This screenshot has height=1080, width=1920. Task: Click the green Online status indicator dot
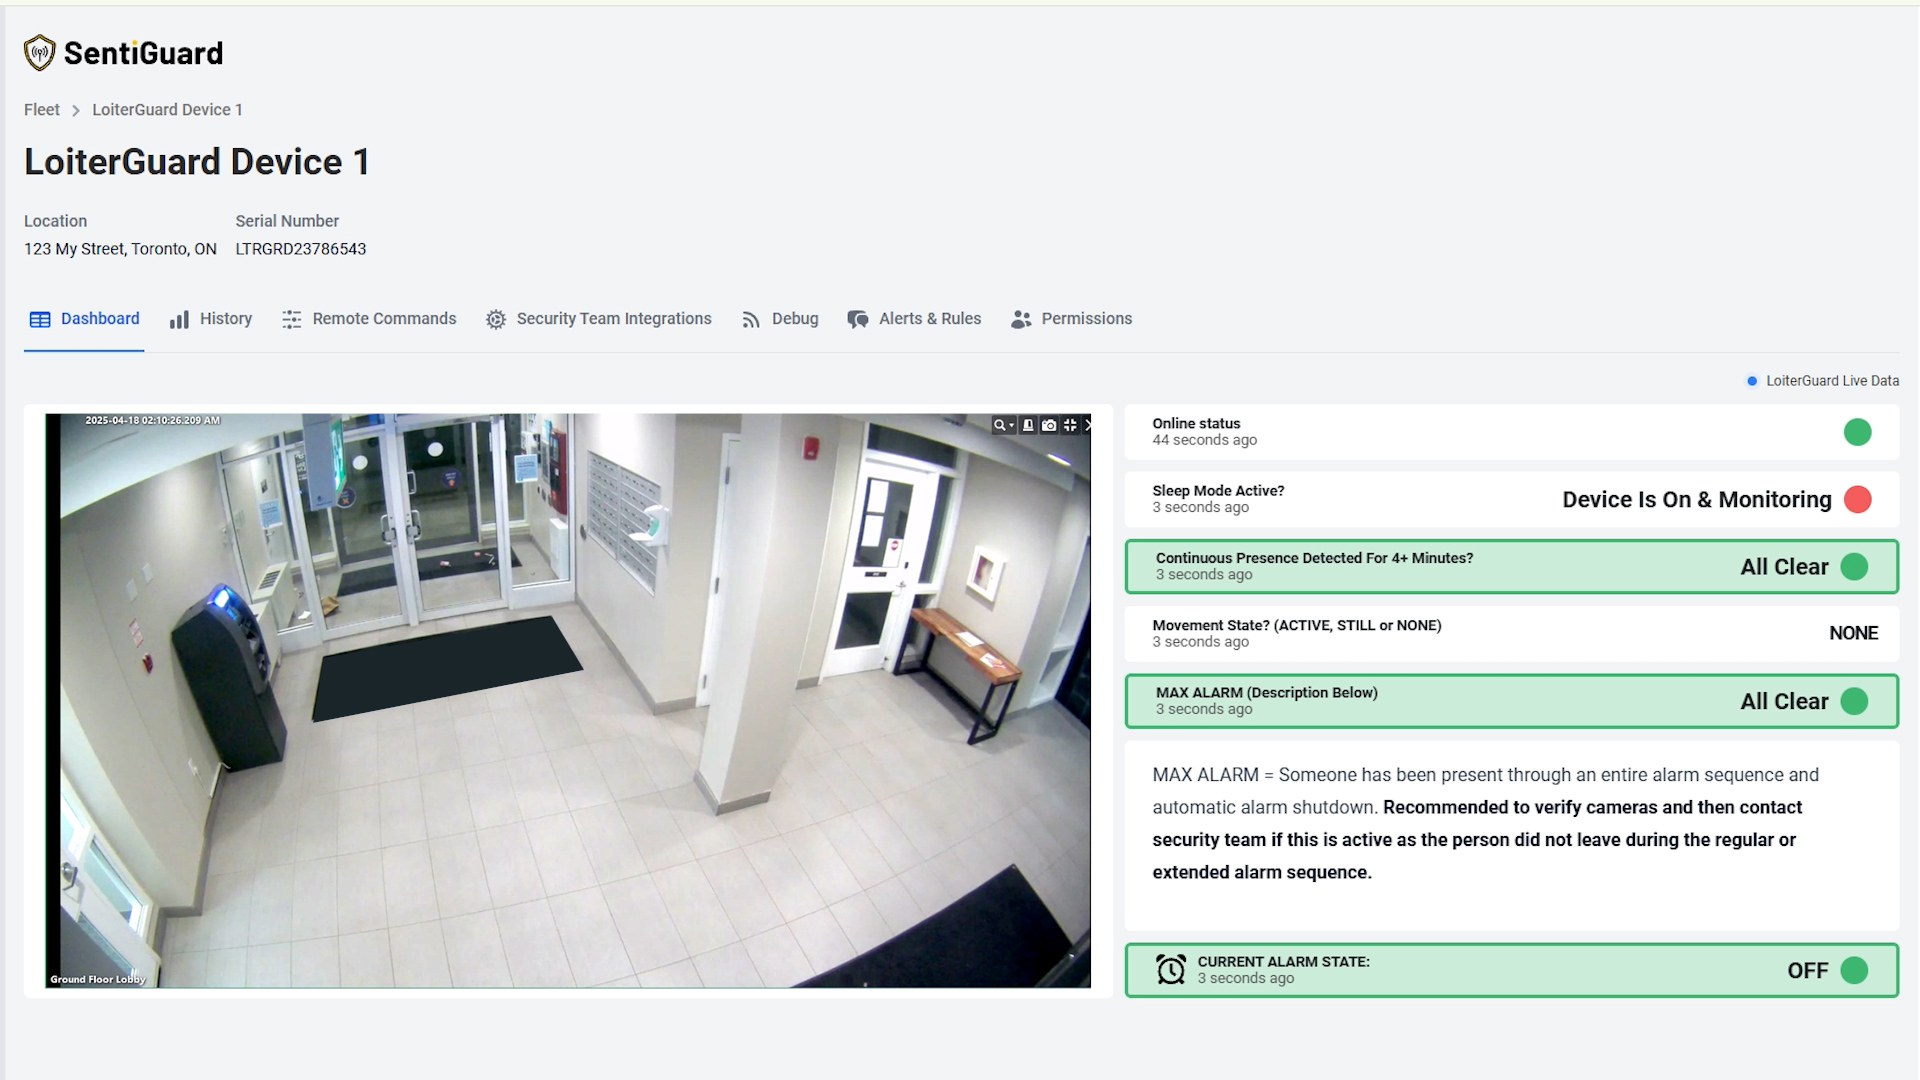(1857, 432)
